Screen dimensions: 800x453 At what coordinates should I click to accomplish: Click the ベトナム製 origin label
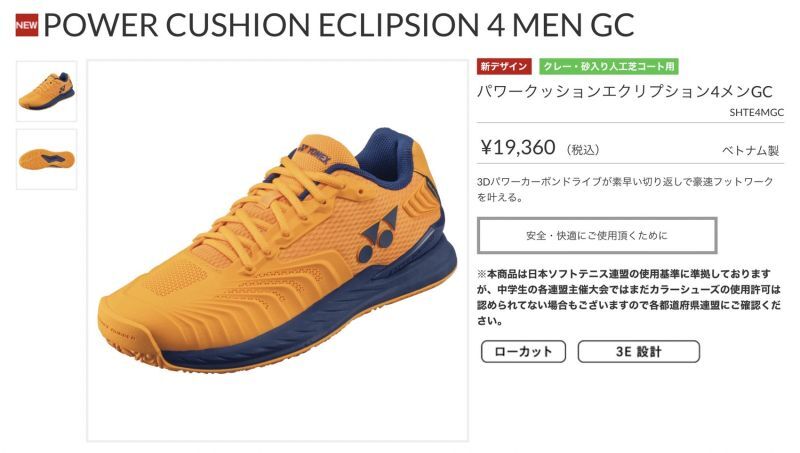(750, 150)
